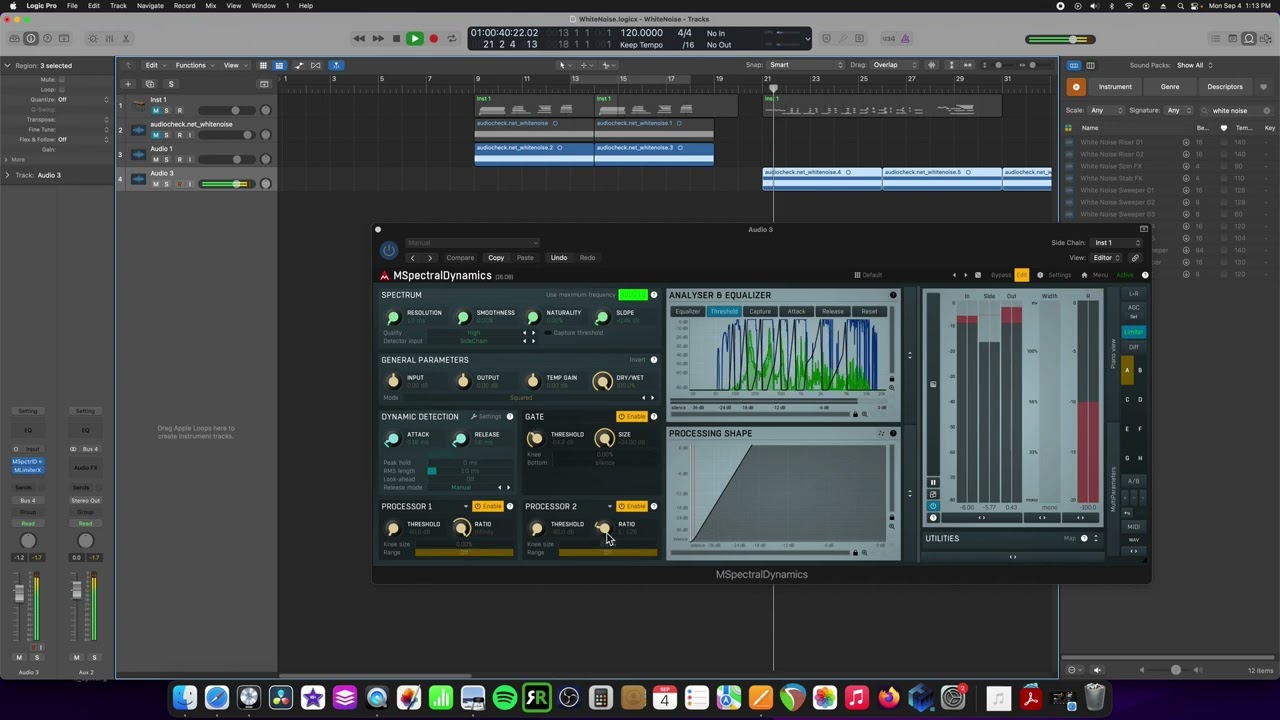Toggle the Mute checkbox in Region inspector
The image size is (1280, 720).
[x=61, y=79]
